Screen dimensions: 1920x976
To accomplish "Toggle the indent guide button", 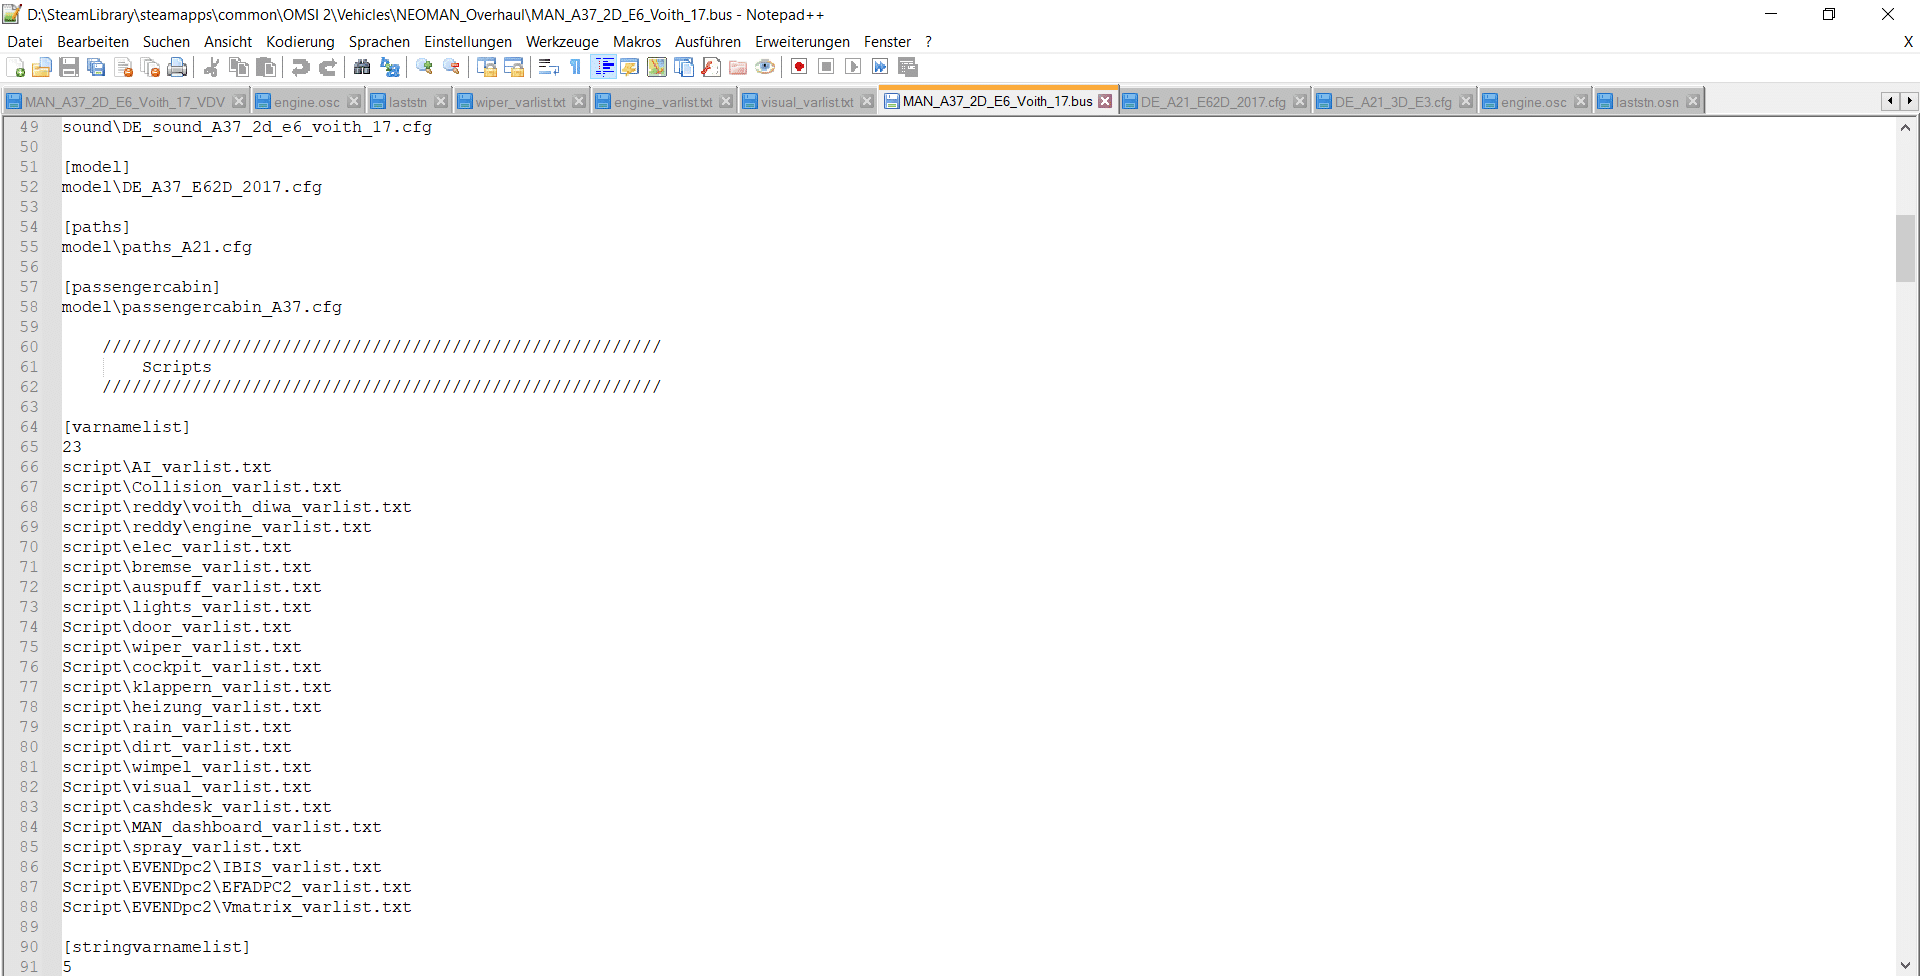I will [604, 67].
